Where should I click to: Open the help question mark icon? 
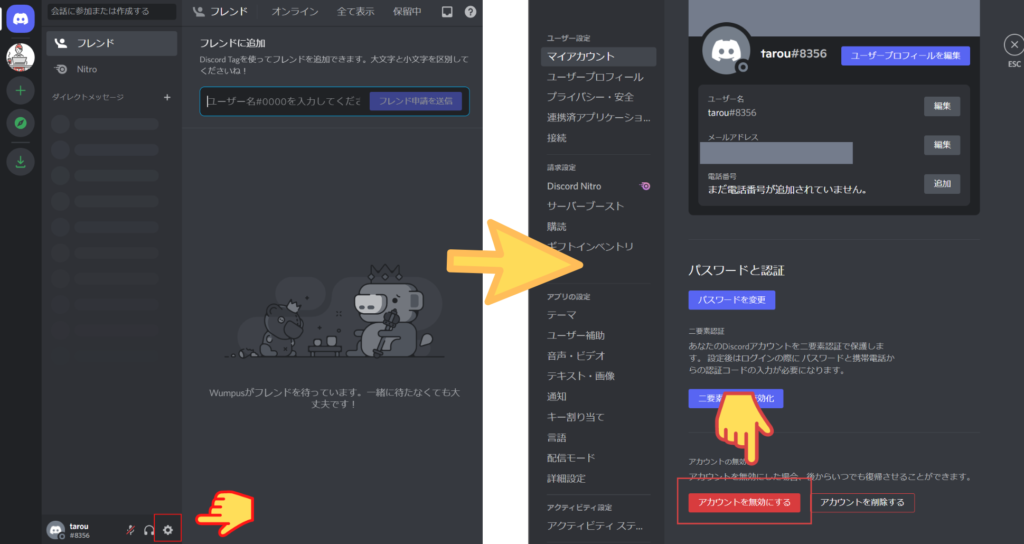point(470,12)
